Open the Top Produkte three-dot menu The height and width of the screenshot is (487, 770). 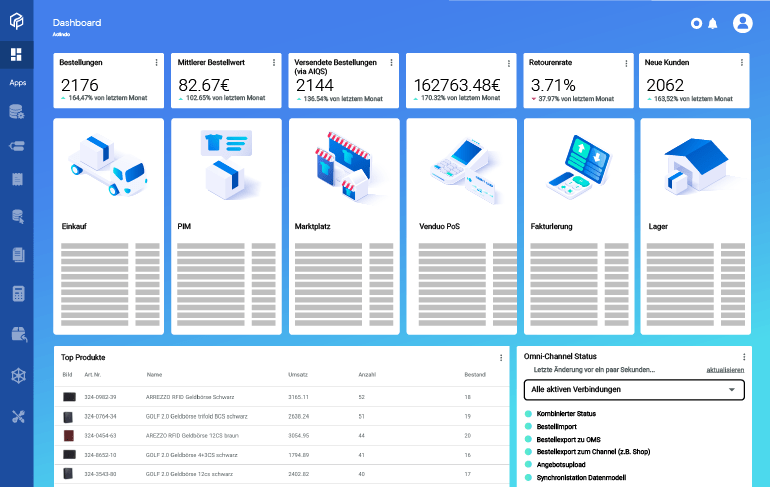click(x=500, y=357)
